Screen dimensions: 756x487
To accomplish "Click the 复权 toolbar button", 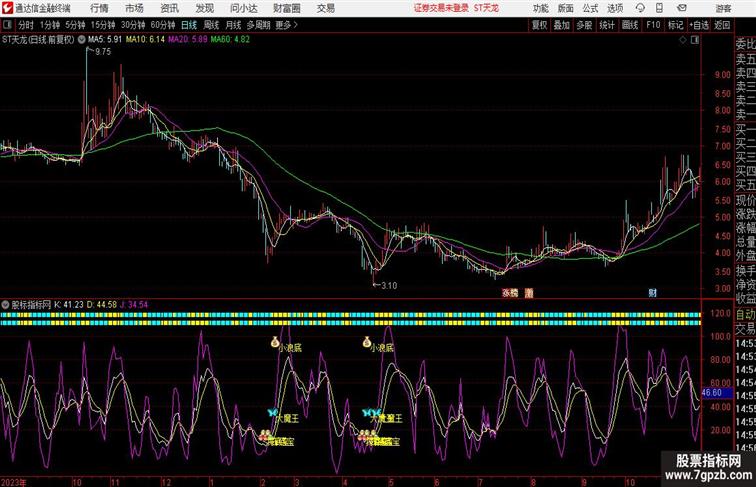I will coord(540,25).
